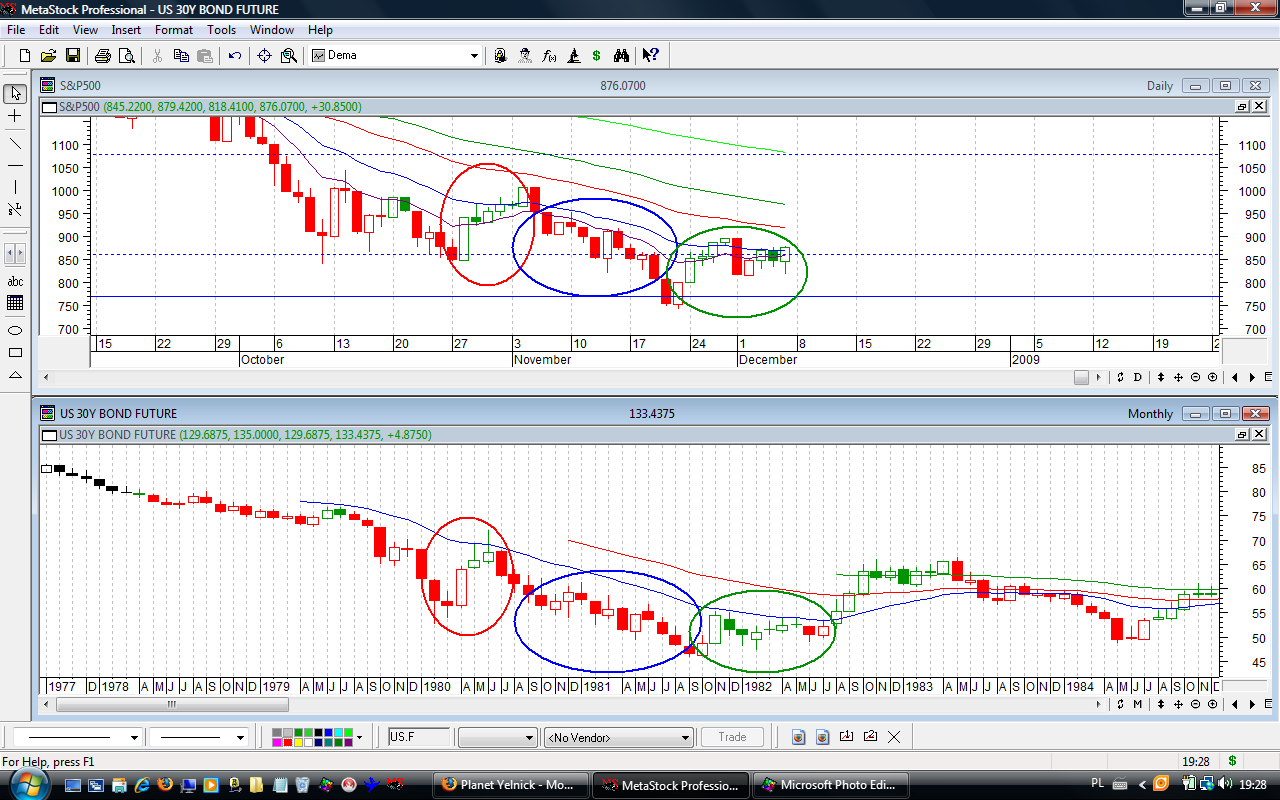Click the S&P500 chart scrollbar thumb

[1081, 377]
